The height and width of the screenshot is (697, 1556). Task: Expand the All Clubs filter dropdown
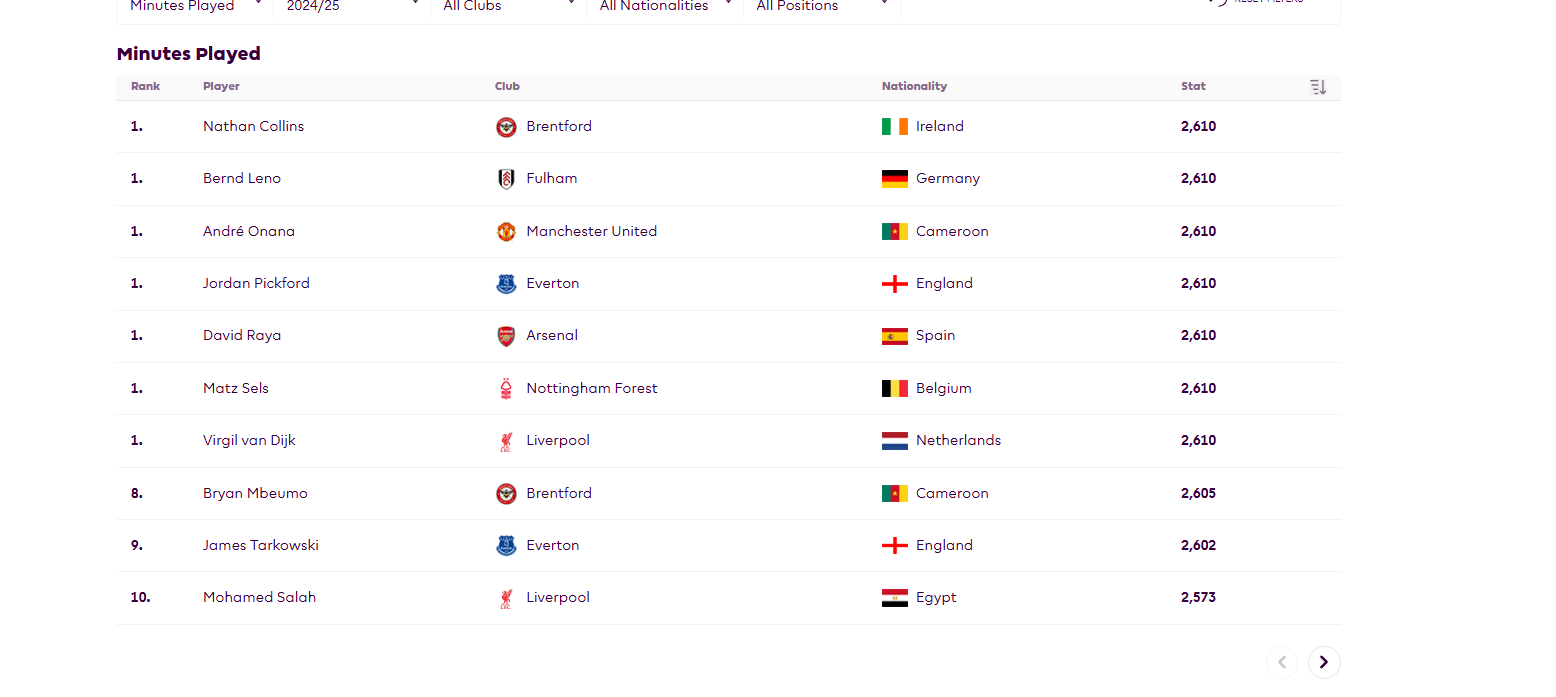point(508,6)
